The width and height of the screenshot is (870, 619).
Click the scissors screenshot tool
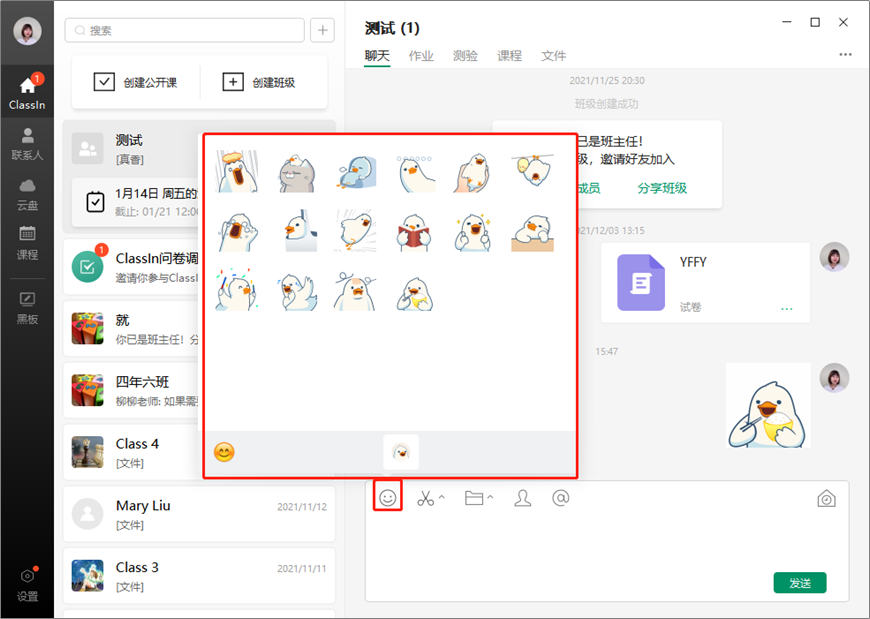tap(426, 498)
